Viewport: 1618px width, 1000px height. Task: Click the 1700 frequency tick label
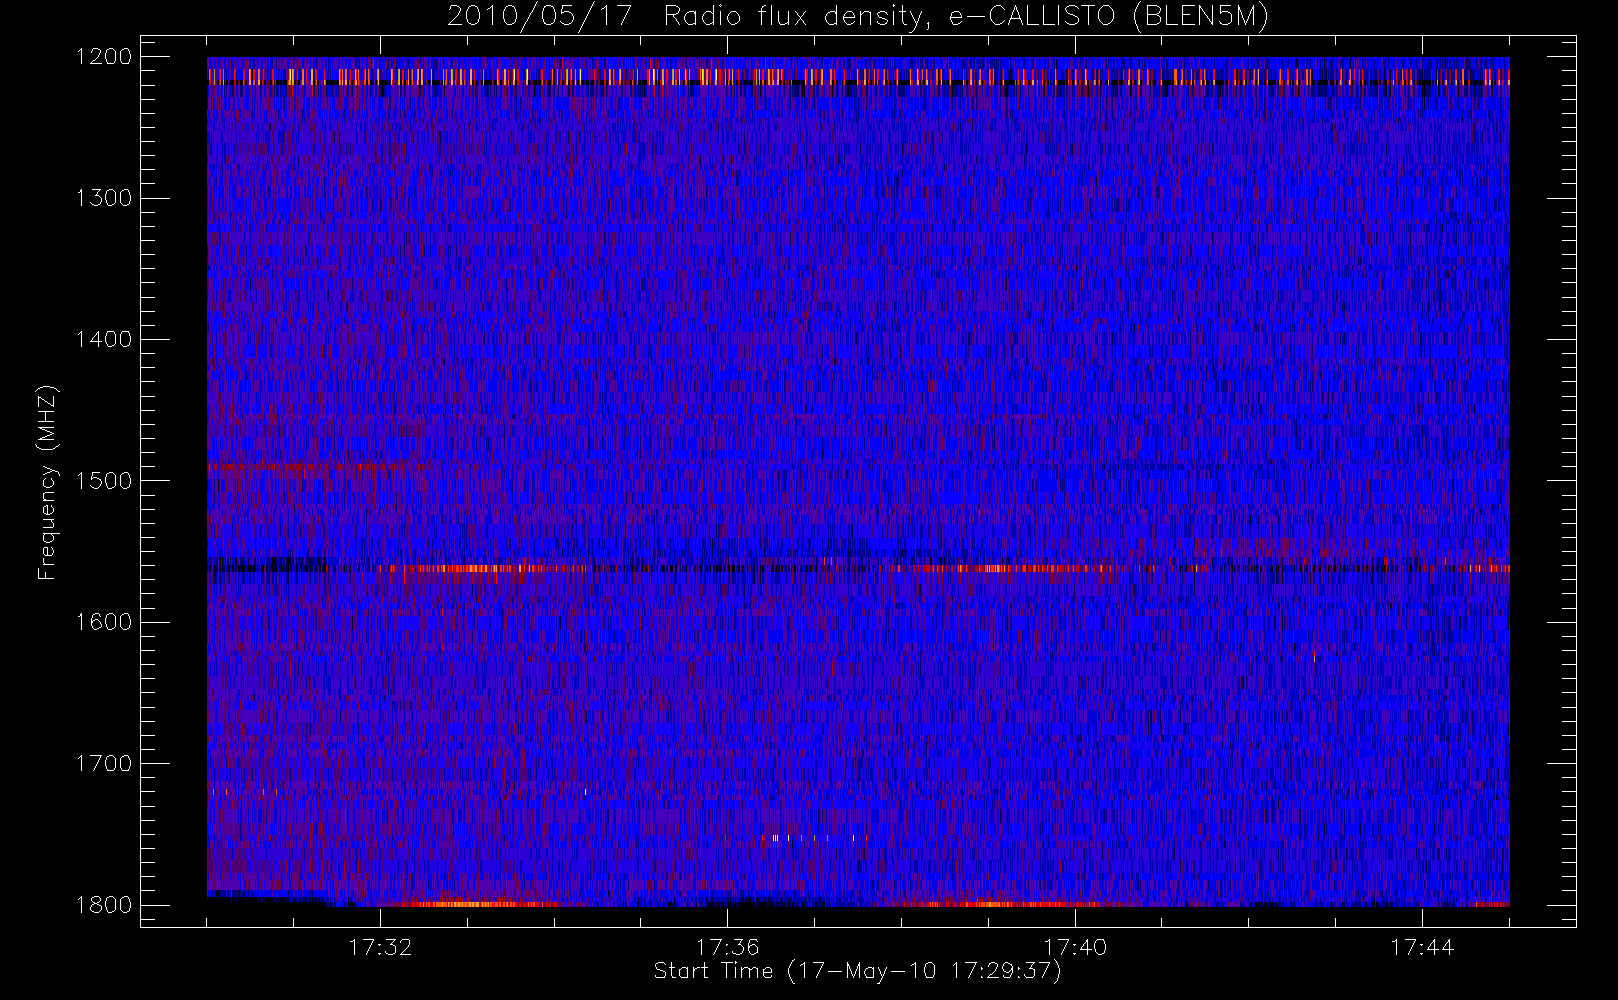(x=104, y=763)
